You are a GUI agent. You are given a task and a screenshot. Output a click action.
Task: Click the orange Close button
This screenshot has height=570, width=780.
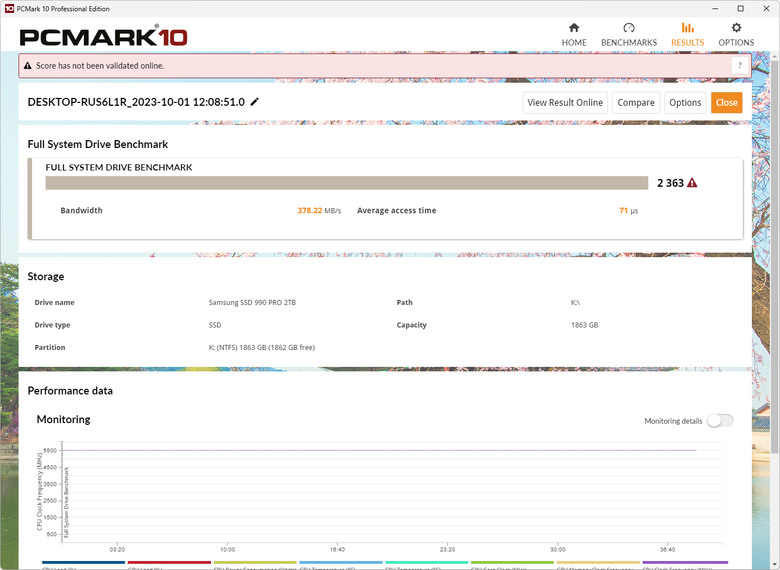[x=726, y=102]
